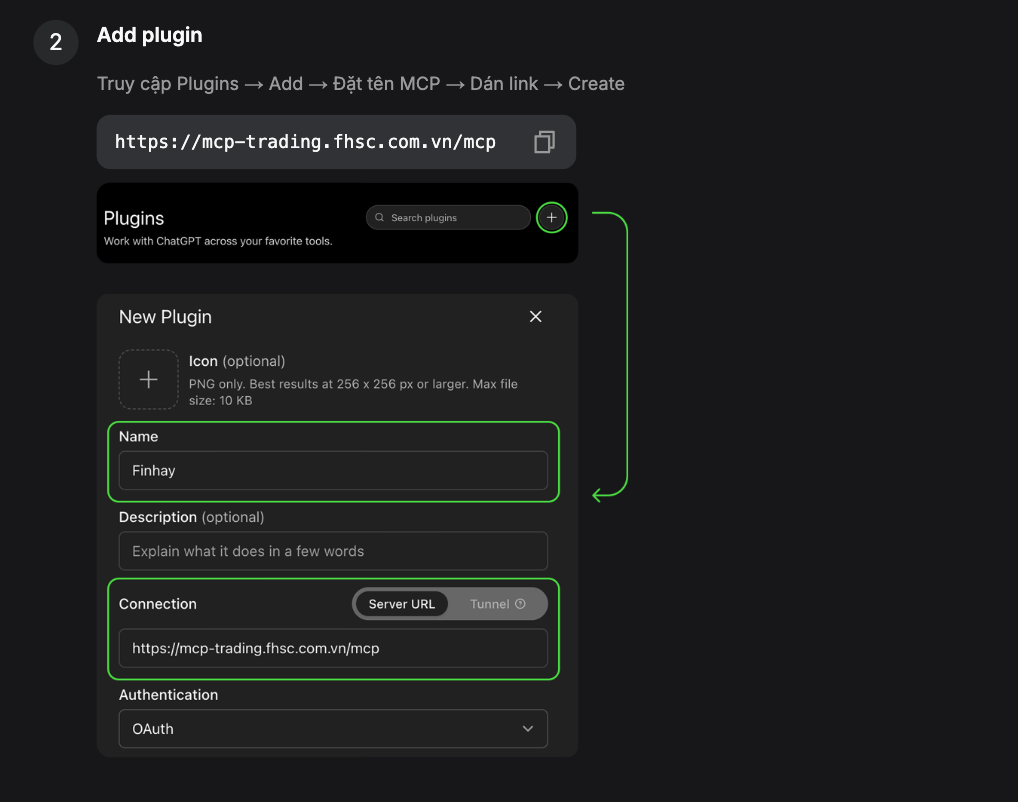Click the "Add plugin" step heading
Screen dimensions: 1018x802
coord(149,35)
